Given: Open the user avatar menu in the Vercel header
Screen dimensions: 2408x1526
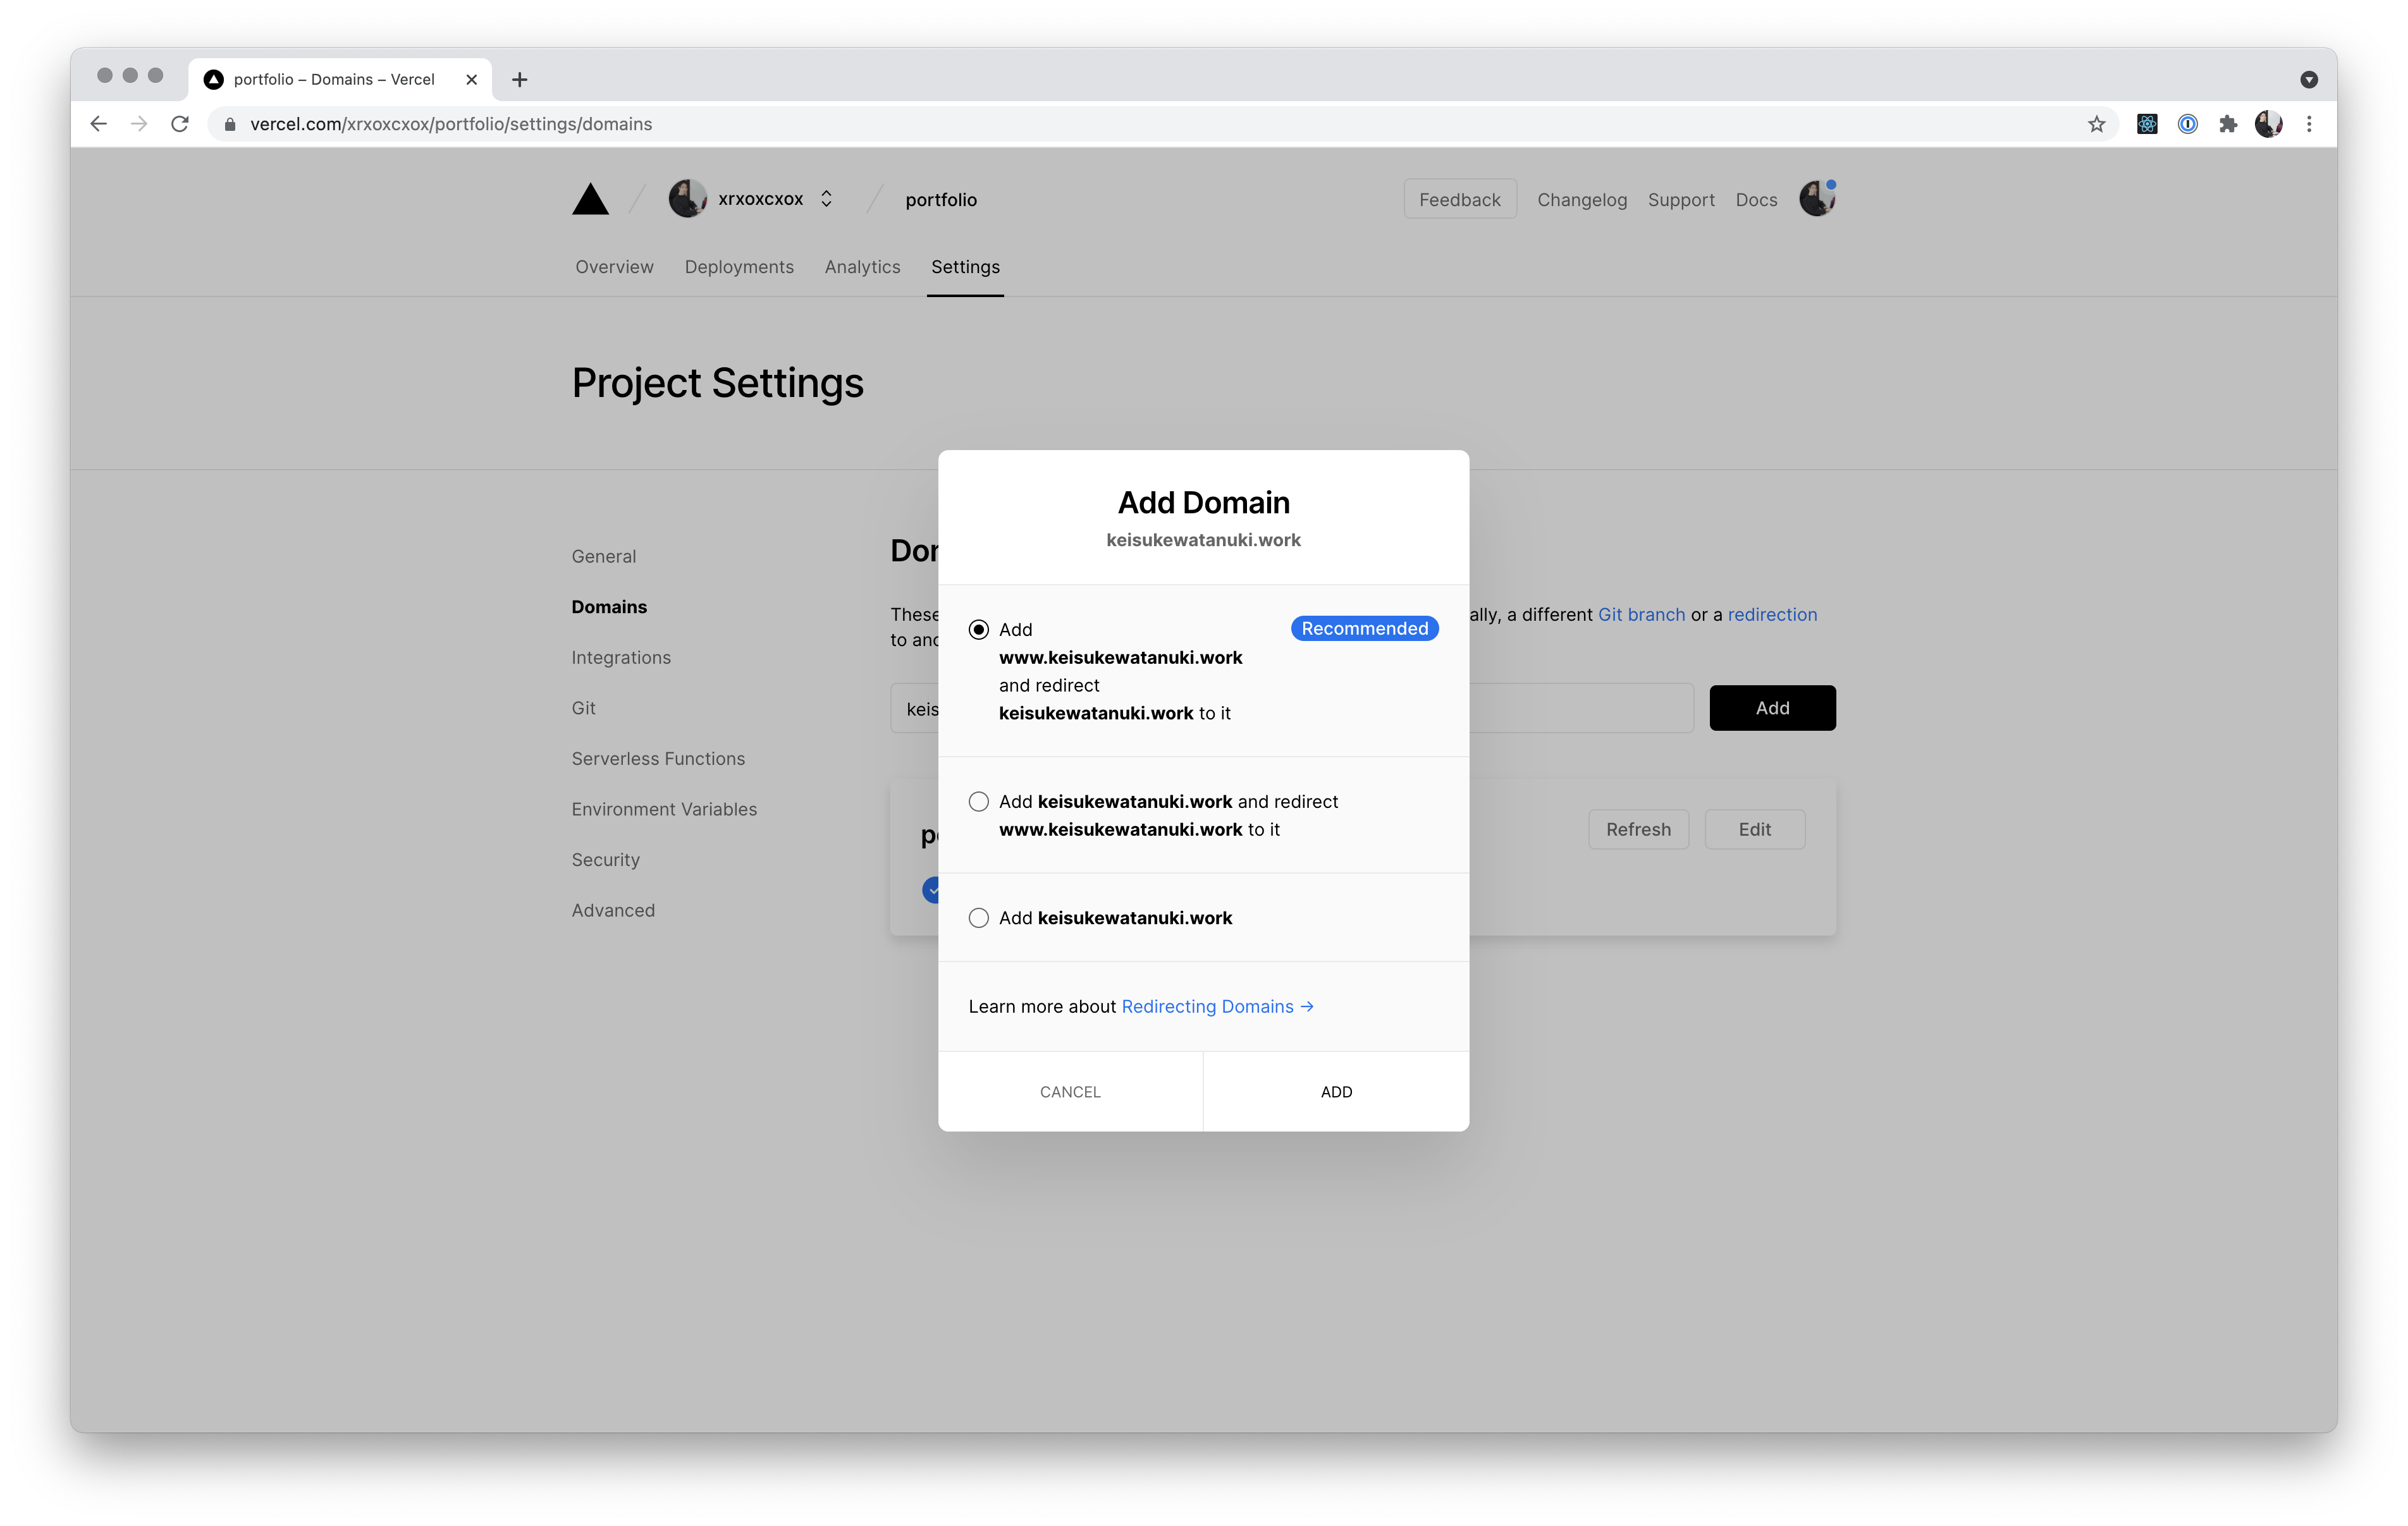Looking at the screenshot, I should coord(1816,199).
